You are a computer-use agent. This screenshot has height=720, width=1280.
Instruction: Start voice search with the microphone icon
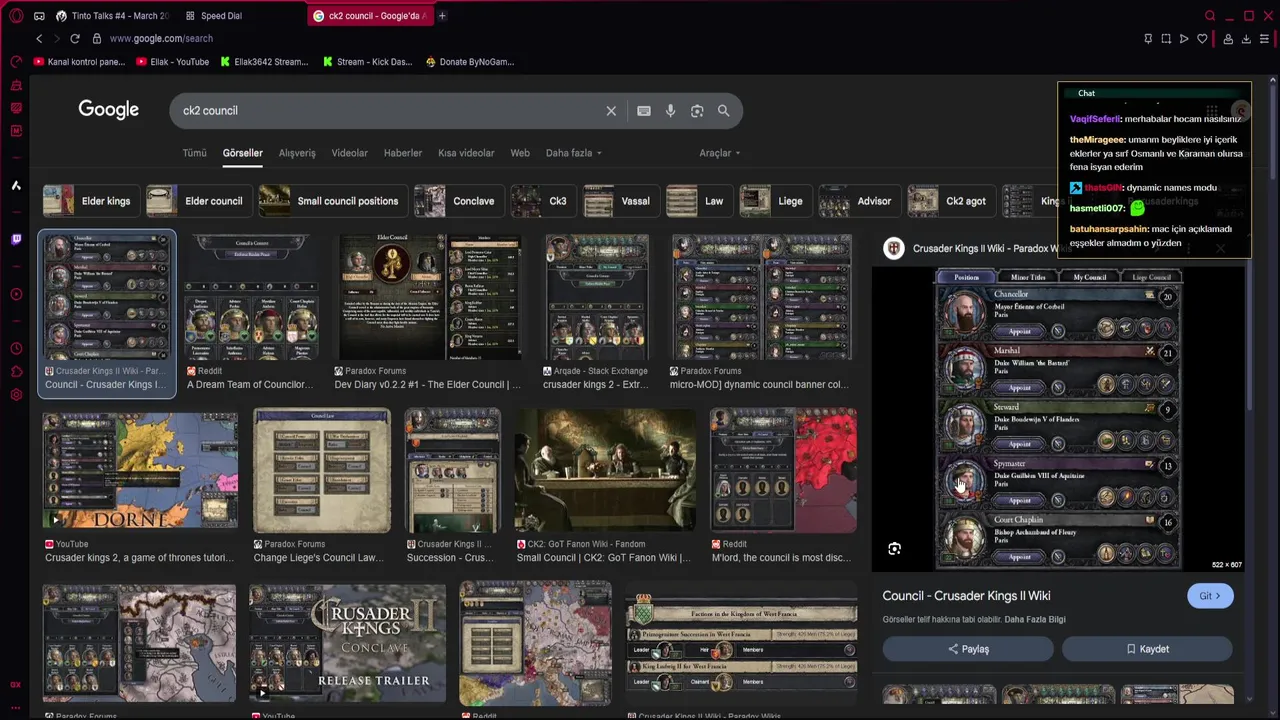671,111
